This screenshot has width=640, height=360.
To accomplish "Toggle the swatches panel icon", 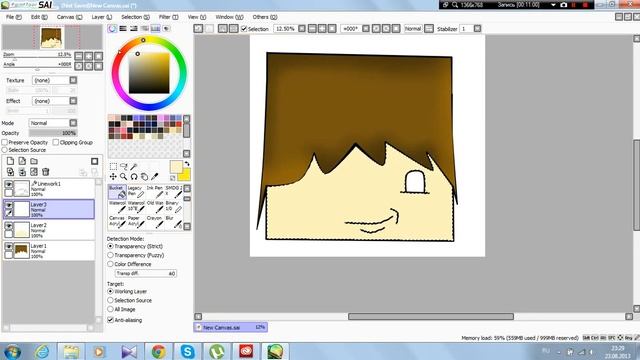I will pyautogui.click(x=156, y=29).
